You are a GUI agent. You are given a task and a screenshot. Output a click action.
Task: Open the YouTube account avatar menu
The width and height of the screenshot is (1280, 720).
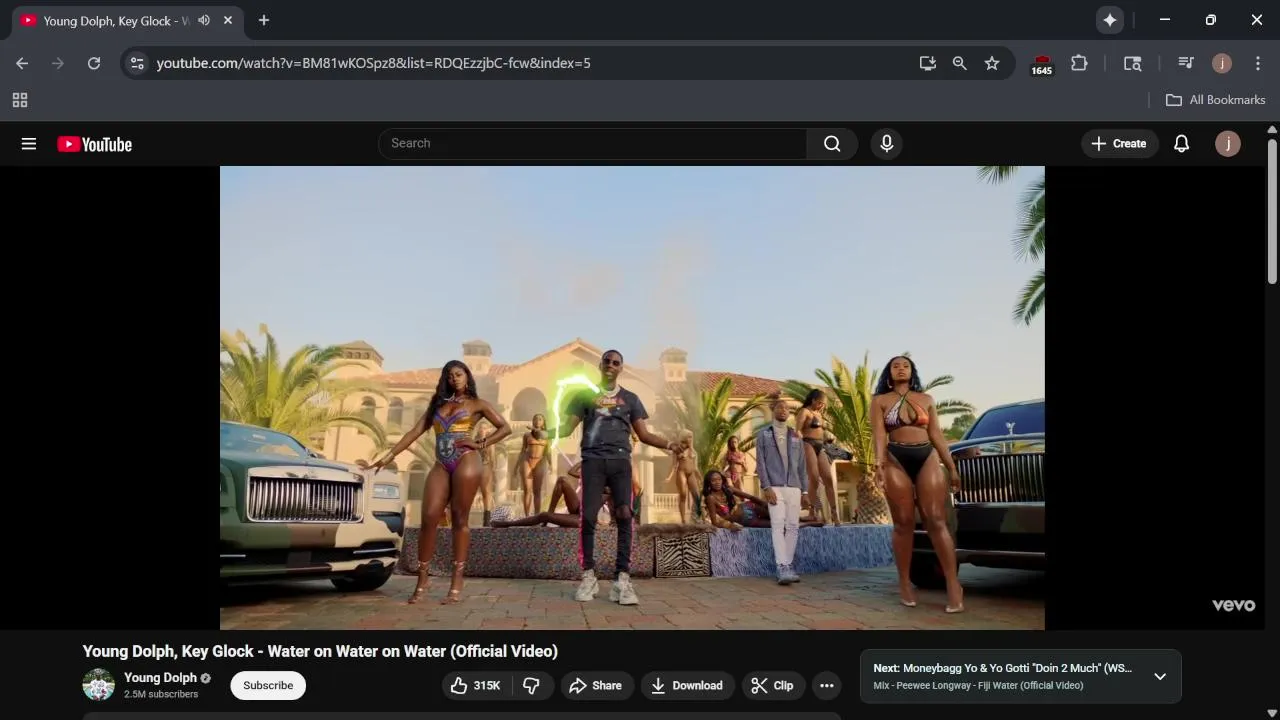click(1227, 144)
